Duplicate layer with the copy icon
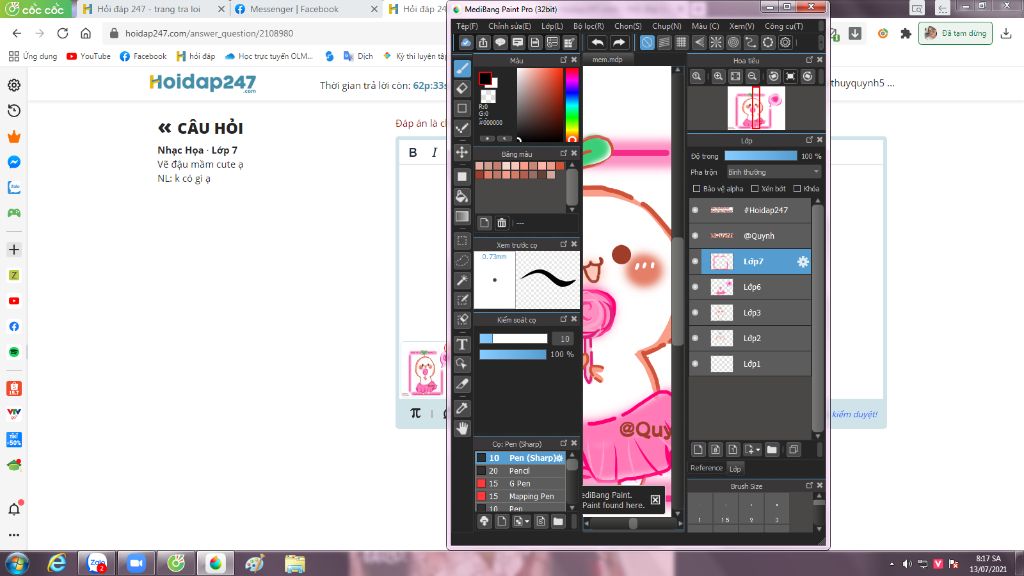 [793, 449]
